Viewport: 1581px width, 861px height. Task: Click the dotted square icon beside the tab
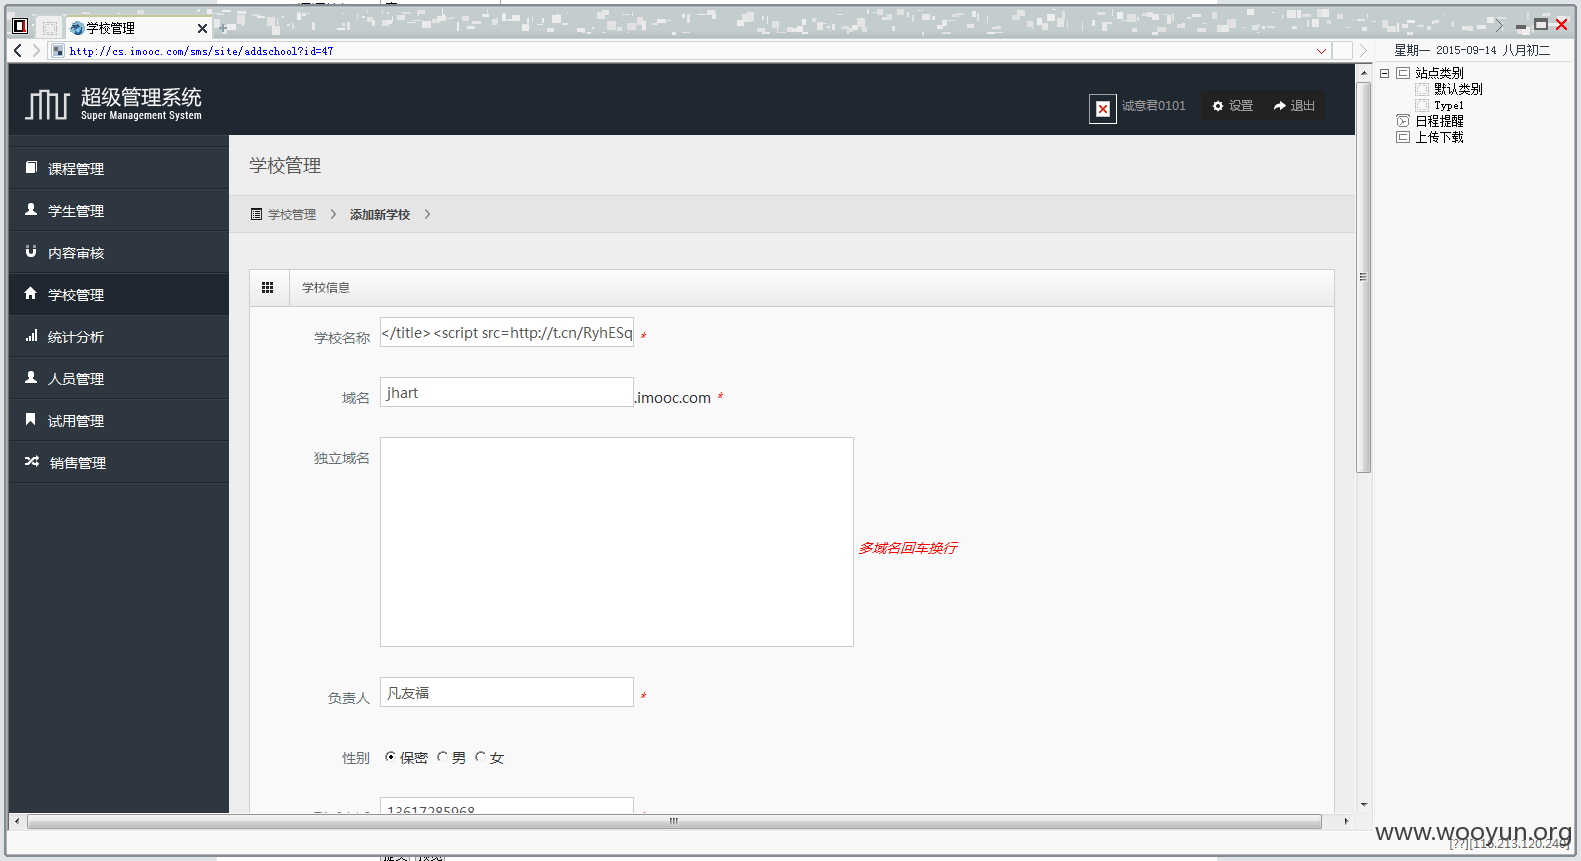[50, 28]
